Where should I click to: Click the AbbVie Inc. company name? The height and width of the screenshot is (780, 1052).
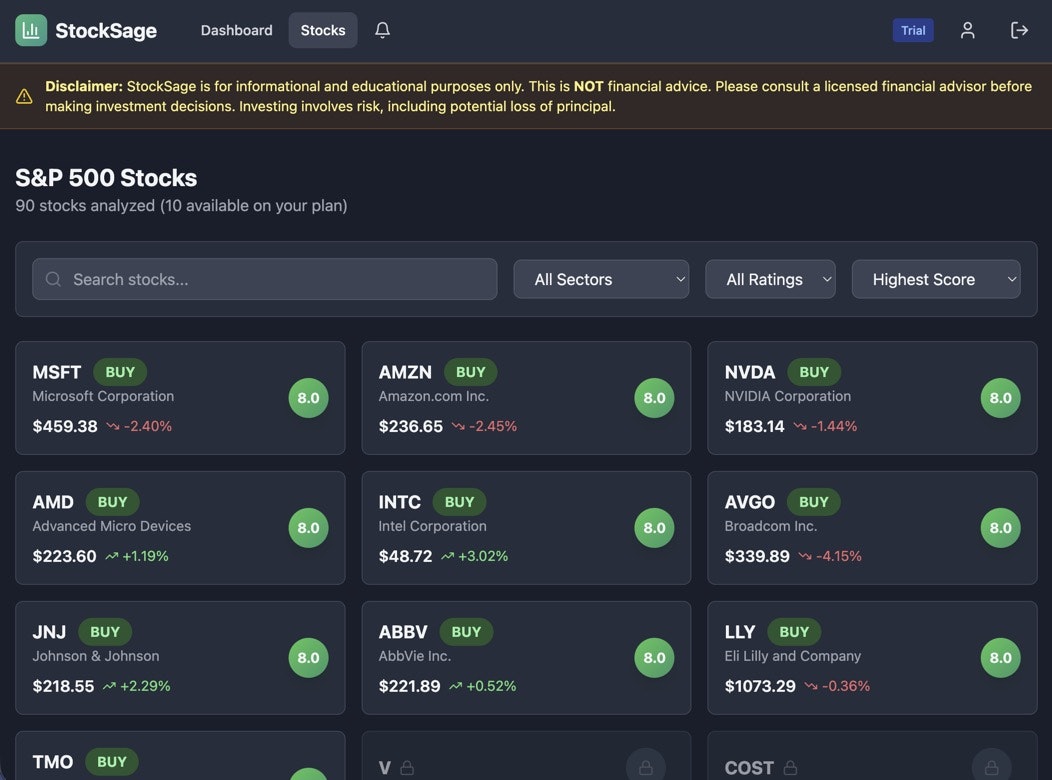[x=415, y=656]
